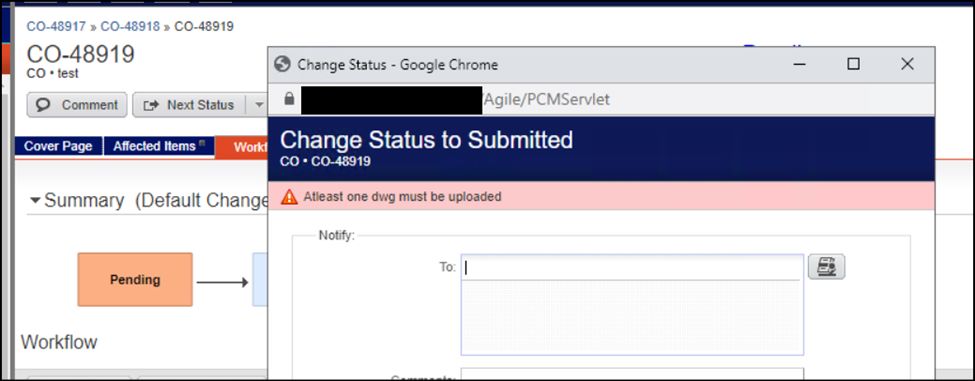Click the red warning triangle icon
This screenshot has height=381, width=975.
tap(289, 197)
